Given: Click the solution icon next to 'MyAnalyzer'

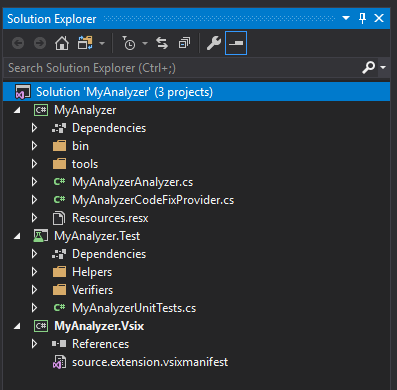Looking at the screenshot, I should tap(23, 92).
